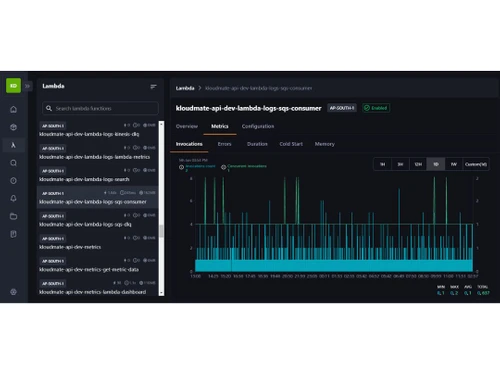Open the folder icon in sidebar
The image size is (500, 375).
pos(13,216)
